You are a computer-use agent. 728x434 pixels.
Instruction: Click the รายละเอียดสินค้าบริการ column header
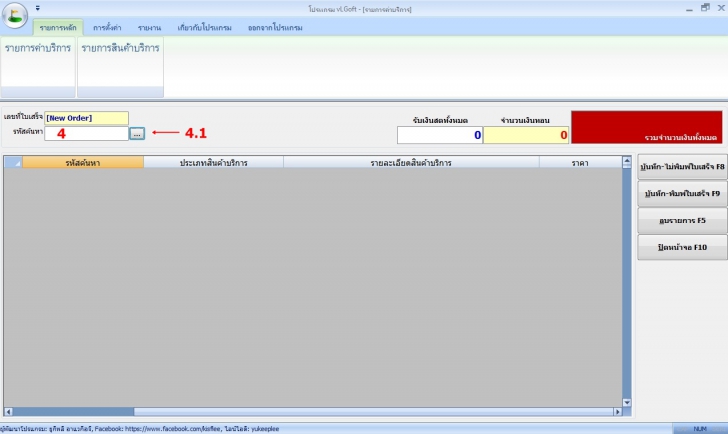pyautogui.click(x=411, y=162)
